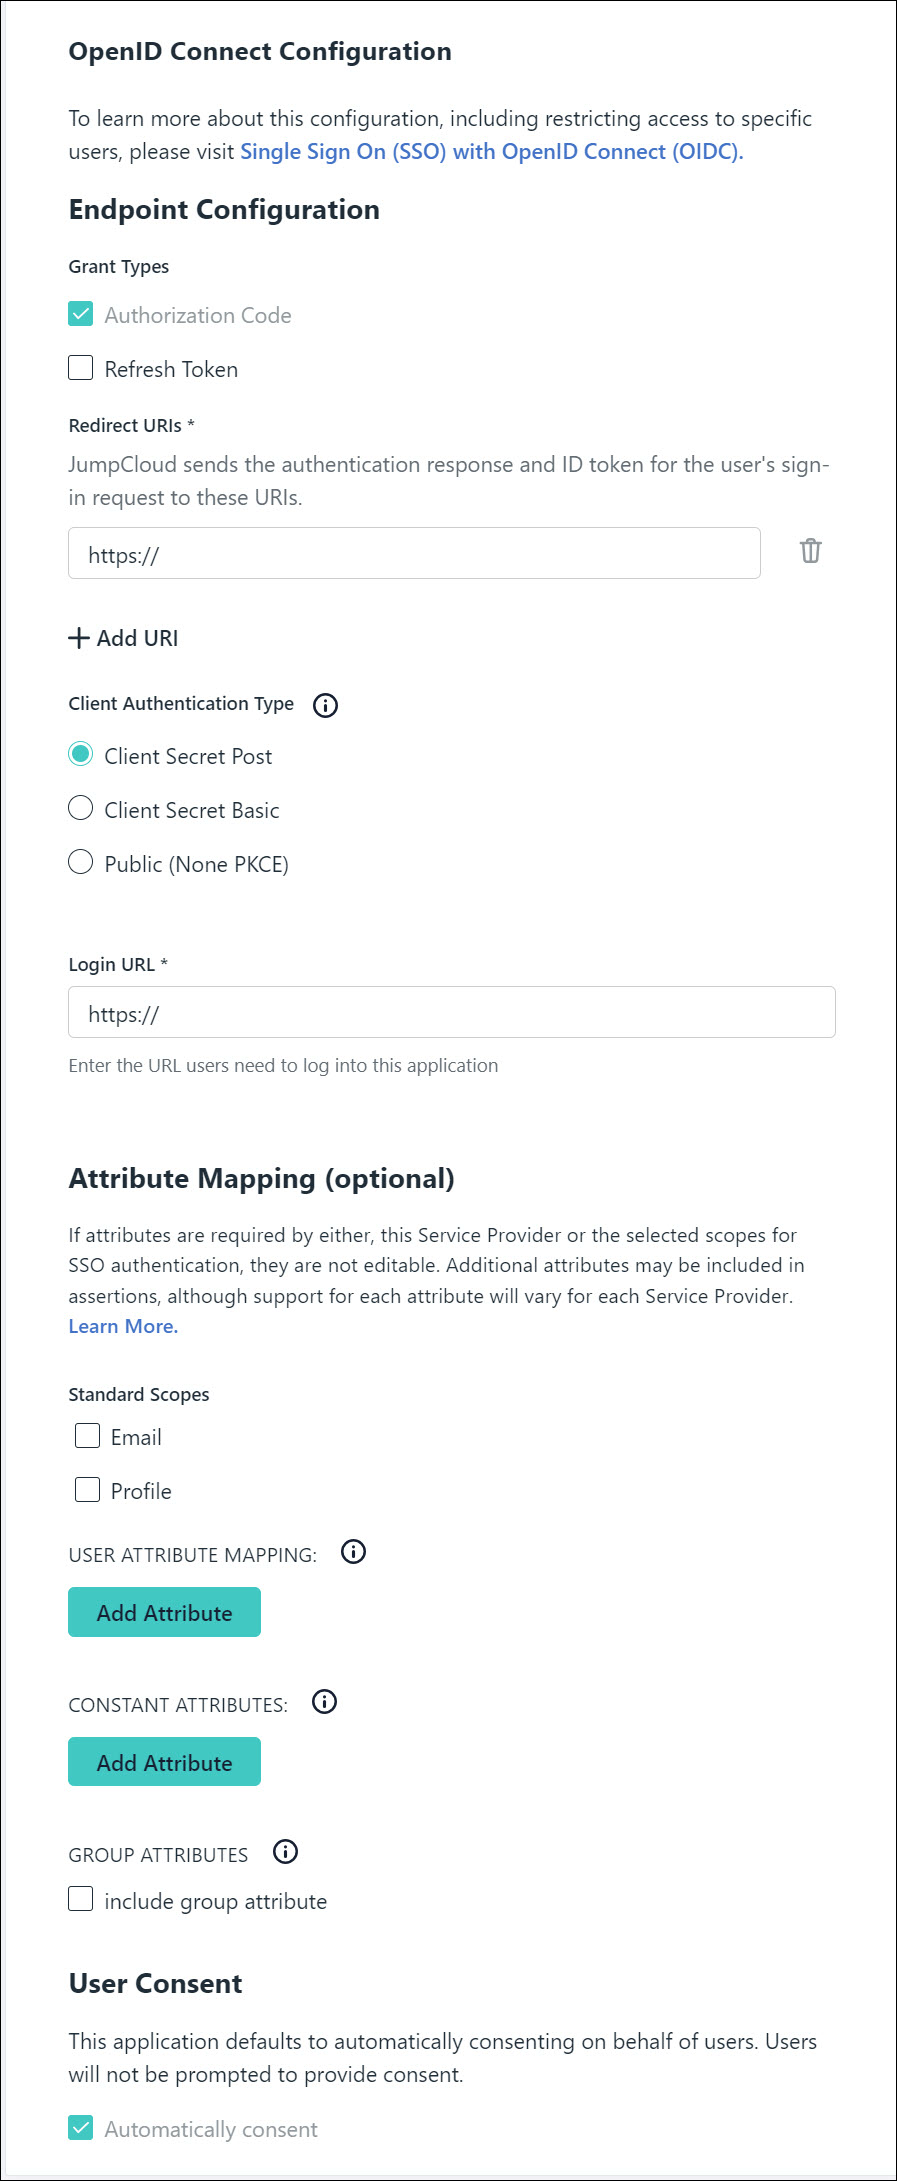This screenshot has height=2181, width=897.
Task: Open Single Sign On with OpenID Connect link
Action: (x=491, y=151)
